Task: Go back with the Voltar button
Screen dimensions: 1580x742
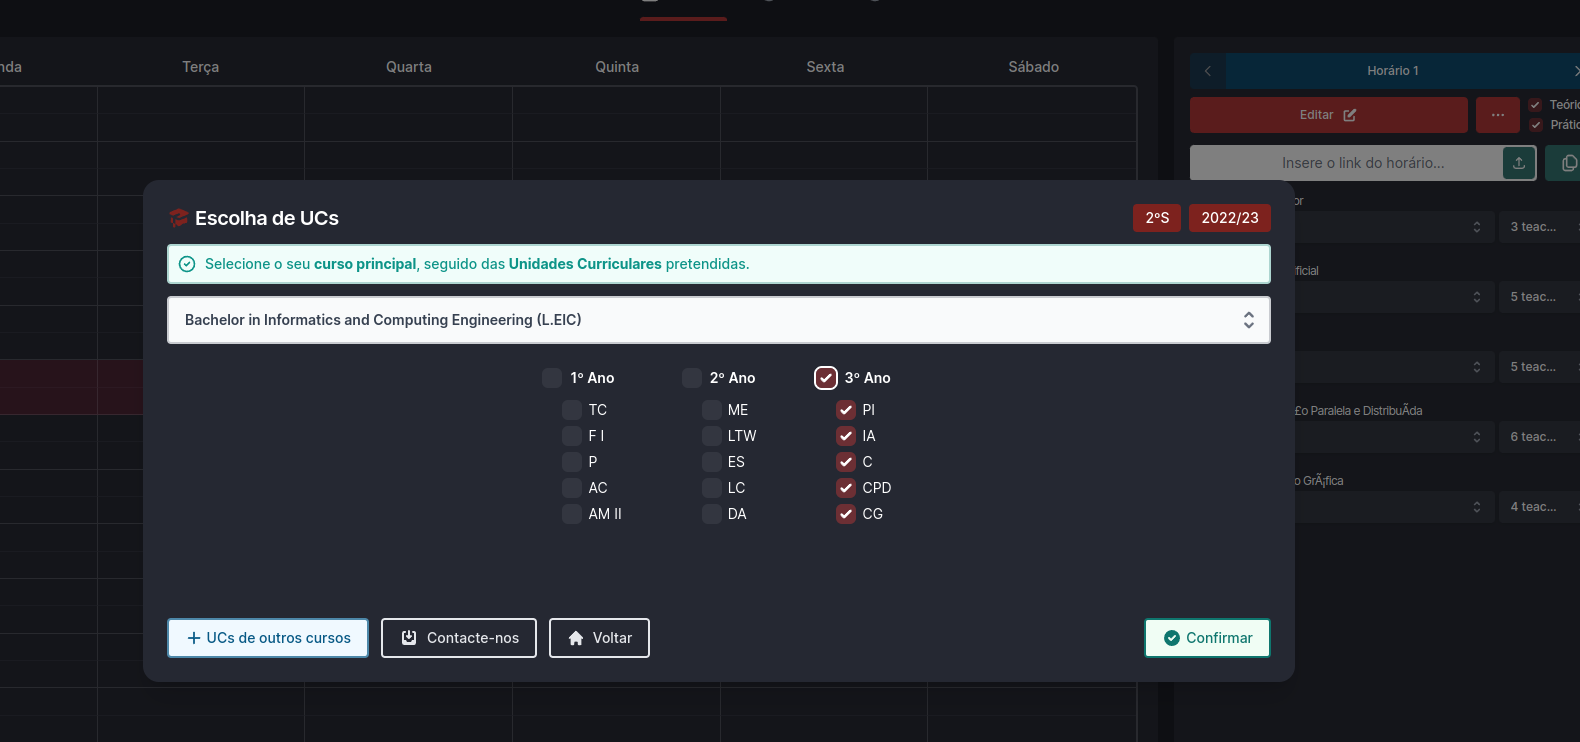Action: point(599,638)
